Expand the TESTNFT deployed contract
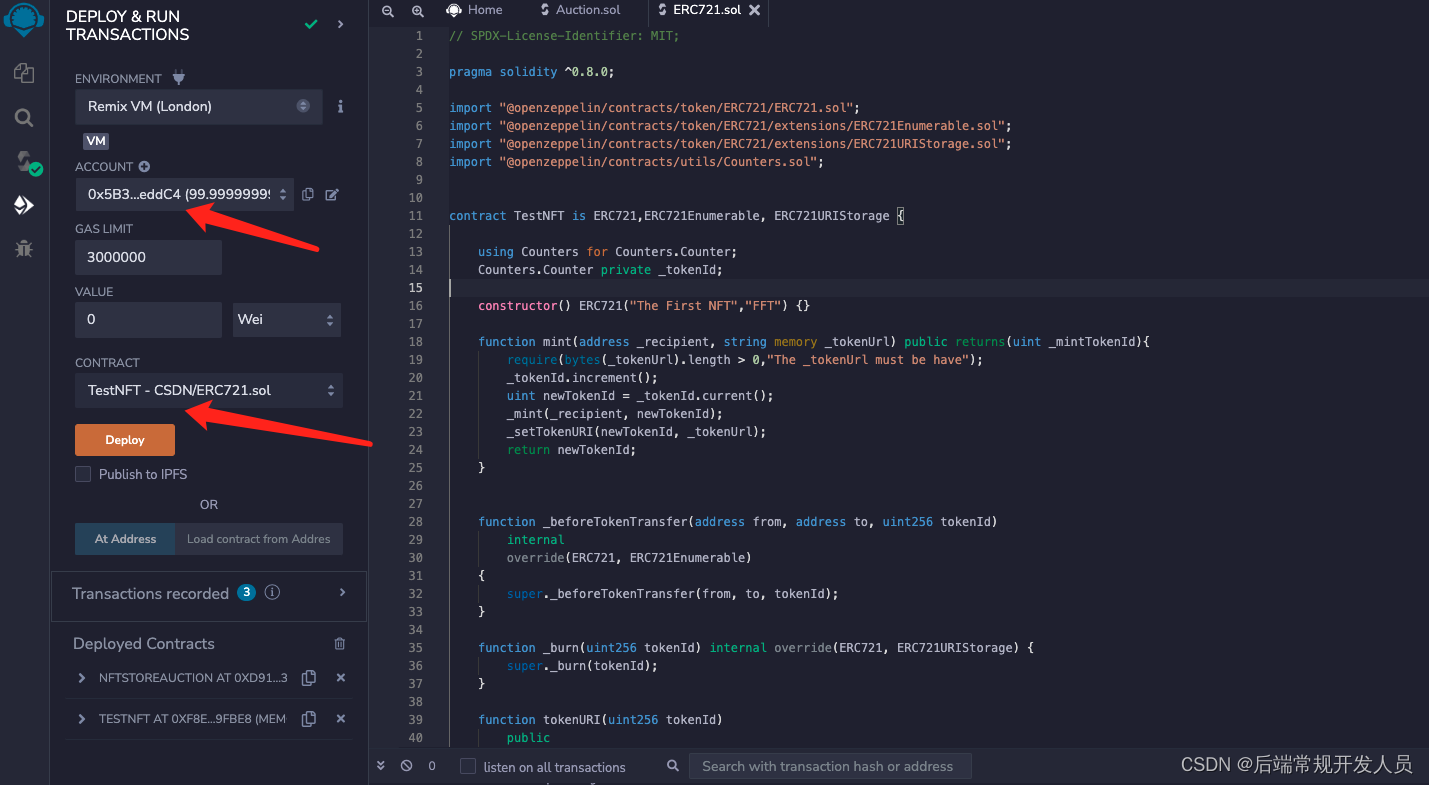 click(x=82, y=719)
